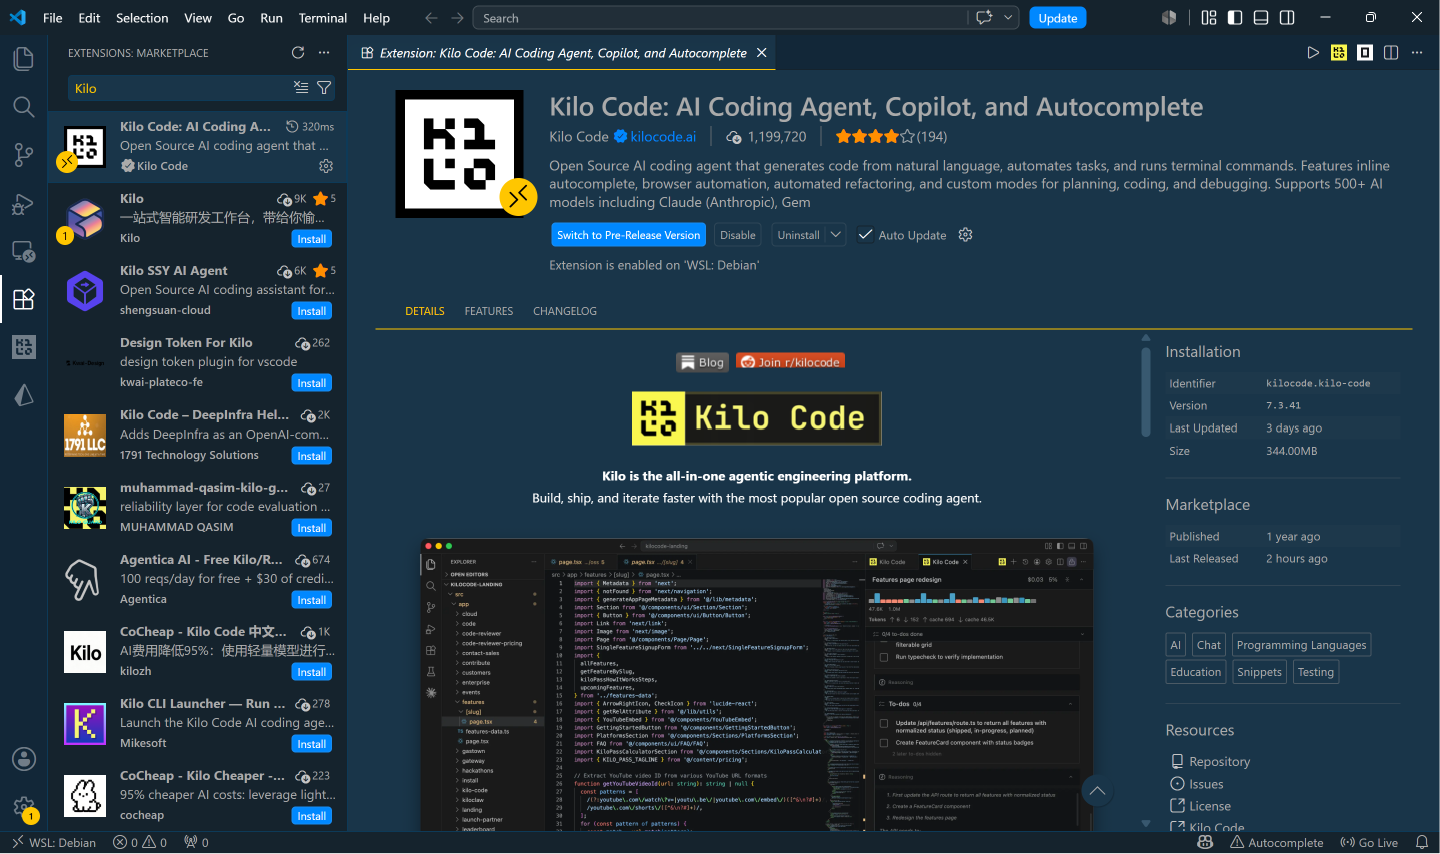Click the Copilot status icon in status bar

(x=1205, y=843)
